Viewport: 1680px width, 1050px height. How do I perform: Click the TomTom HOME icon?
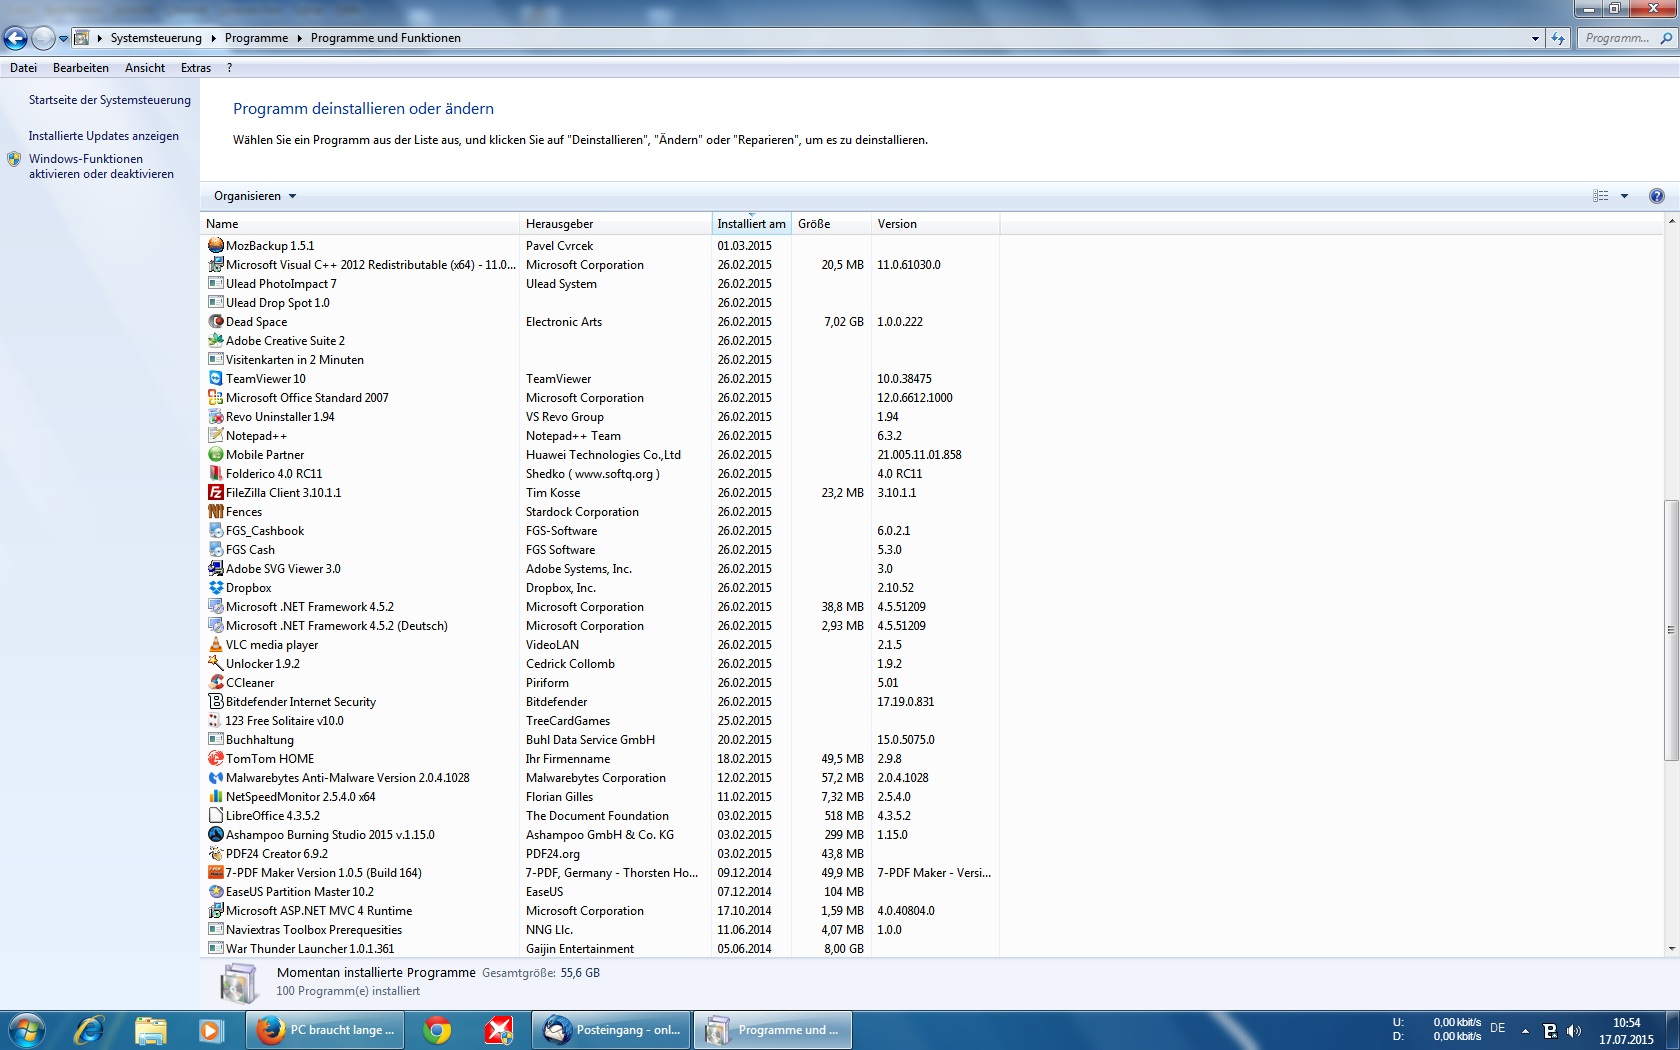coord(215,758)
